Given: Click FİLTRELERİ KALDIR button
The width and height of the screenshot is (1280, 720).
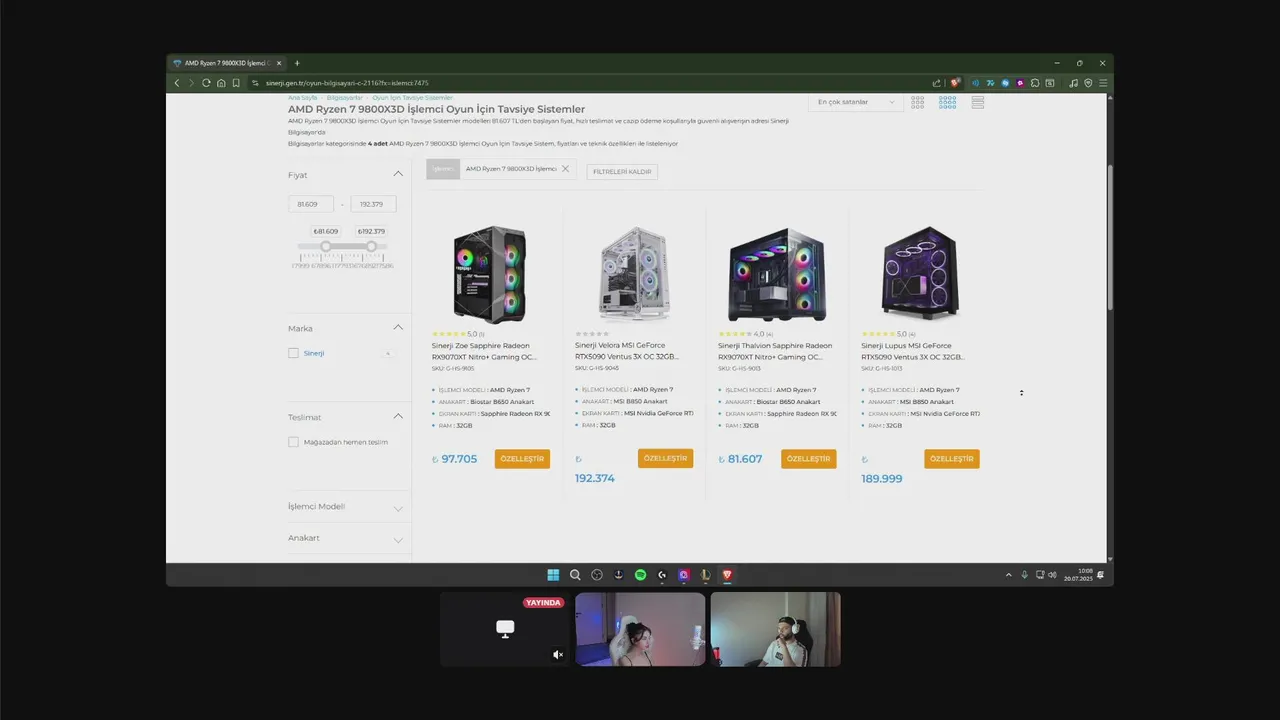Looking at the screenshot, I should [622, 172].
